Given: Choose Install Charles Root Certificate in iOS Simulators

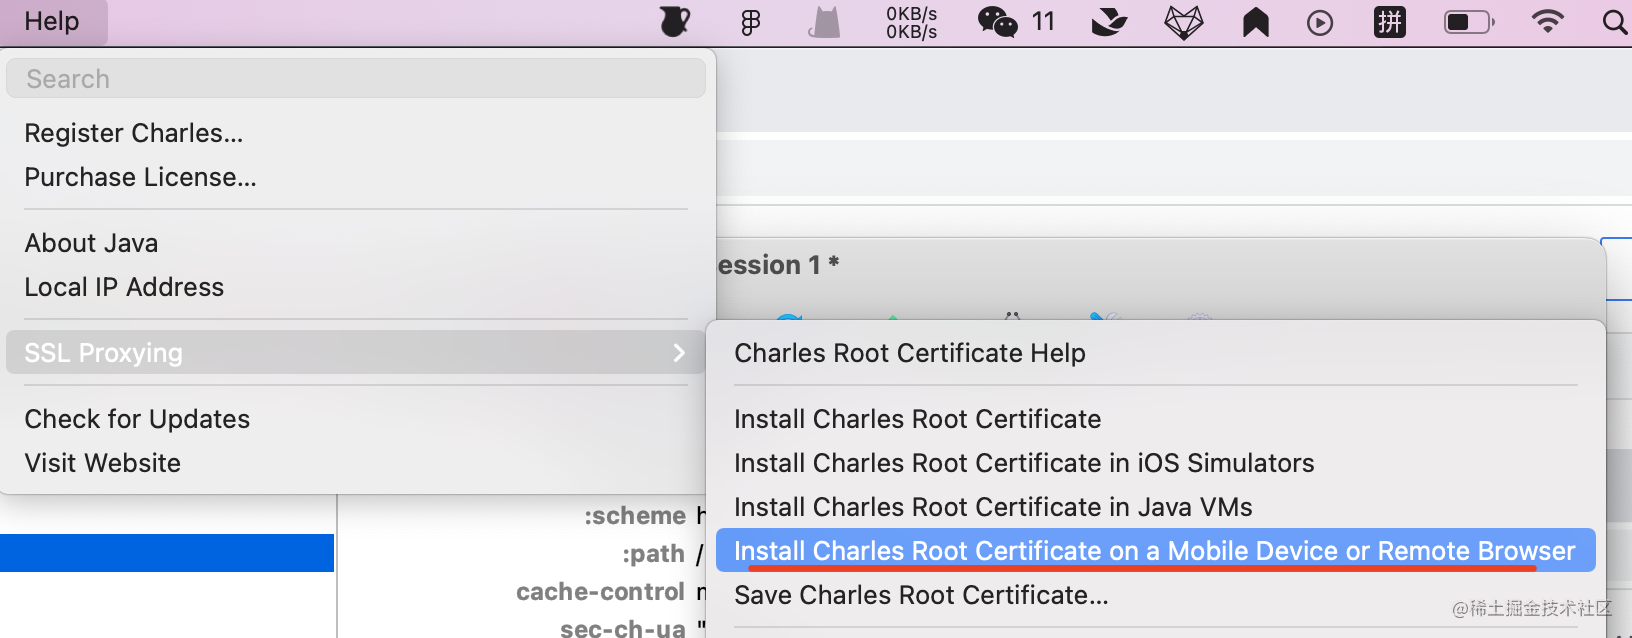Looking at the screenshot, I should pos(1024,463).
